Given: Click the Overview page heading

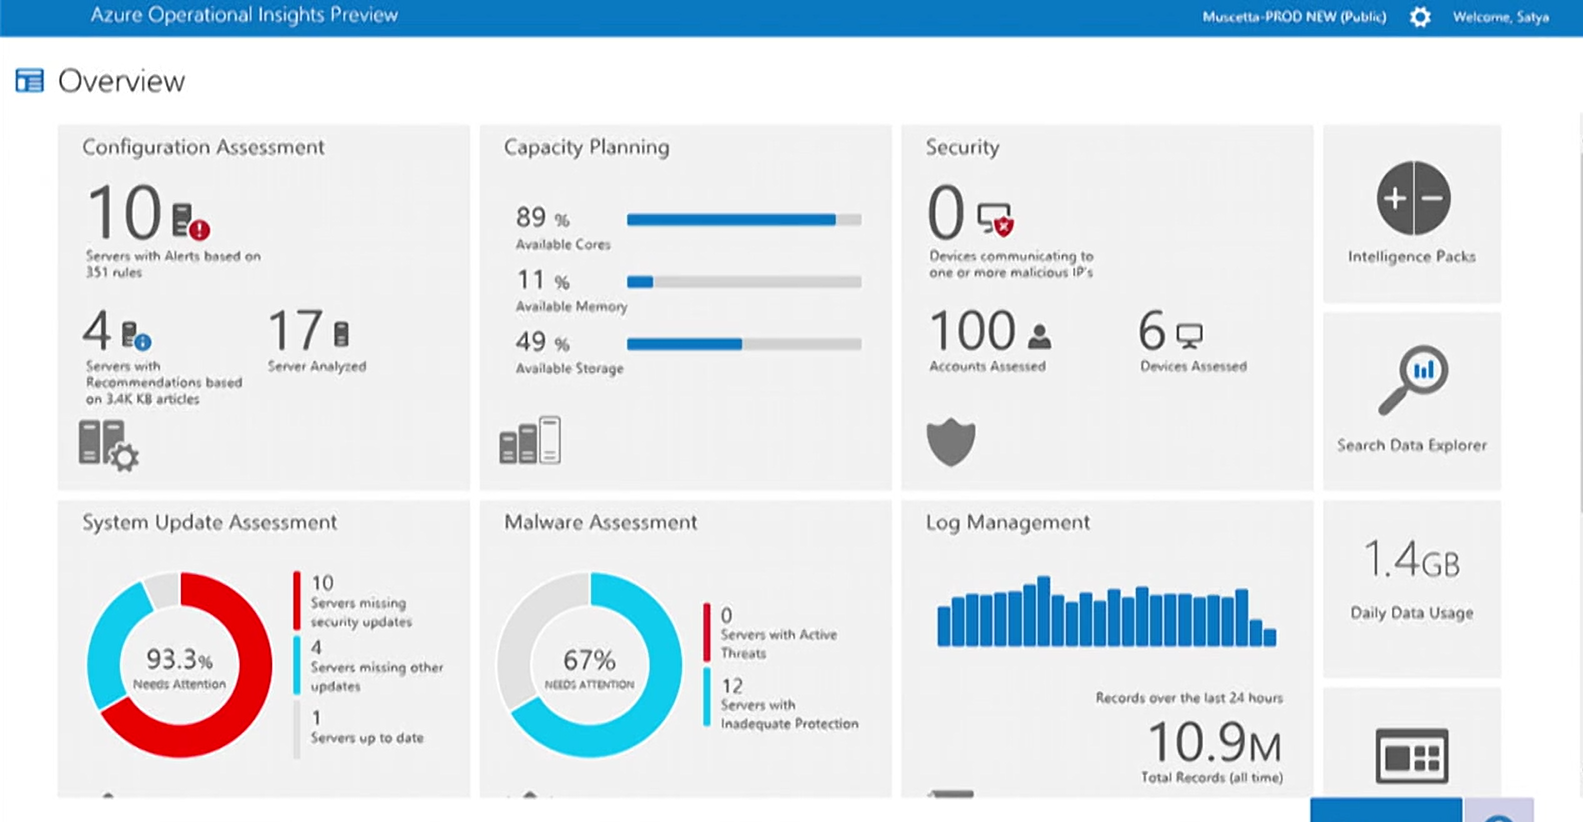Looking at the screenshot, I should pyautogui.click(x=121, y=81).
